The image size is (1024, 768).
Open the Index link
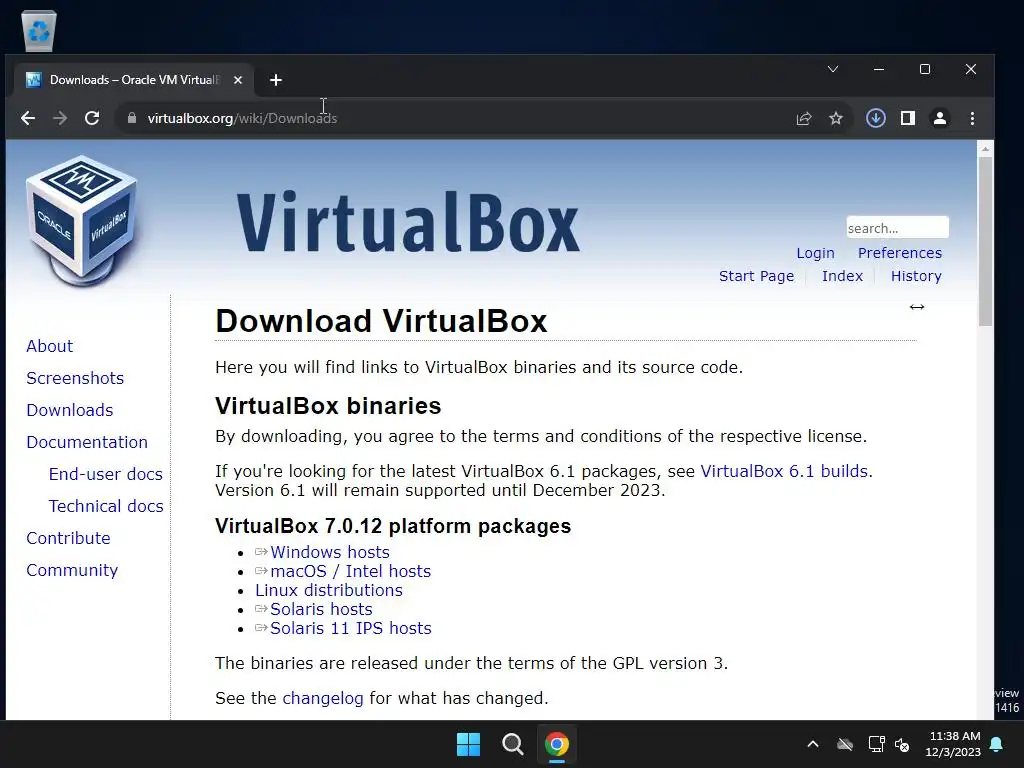(x=842, y=276)
